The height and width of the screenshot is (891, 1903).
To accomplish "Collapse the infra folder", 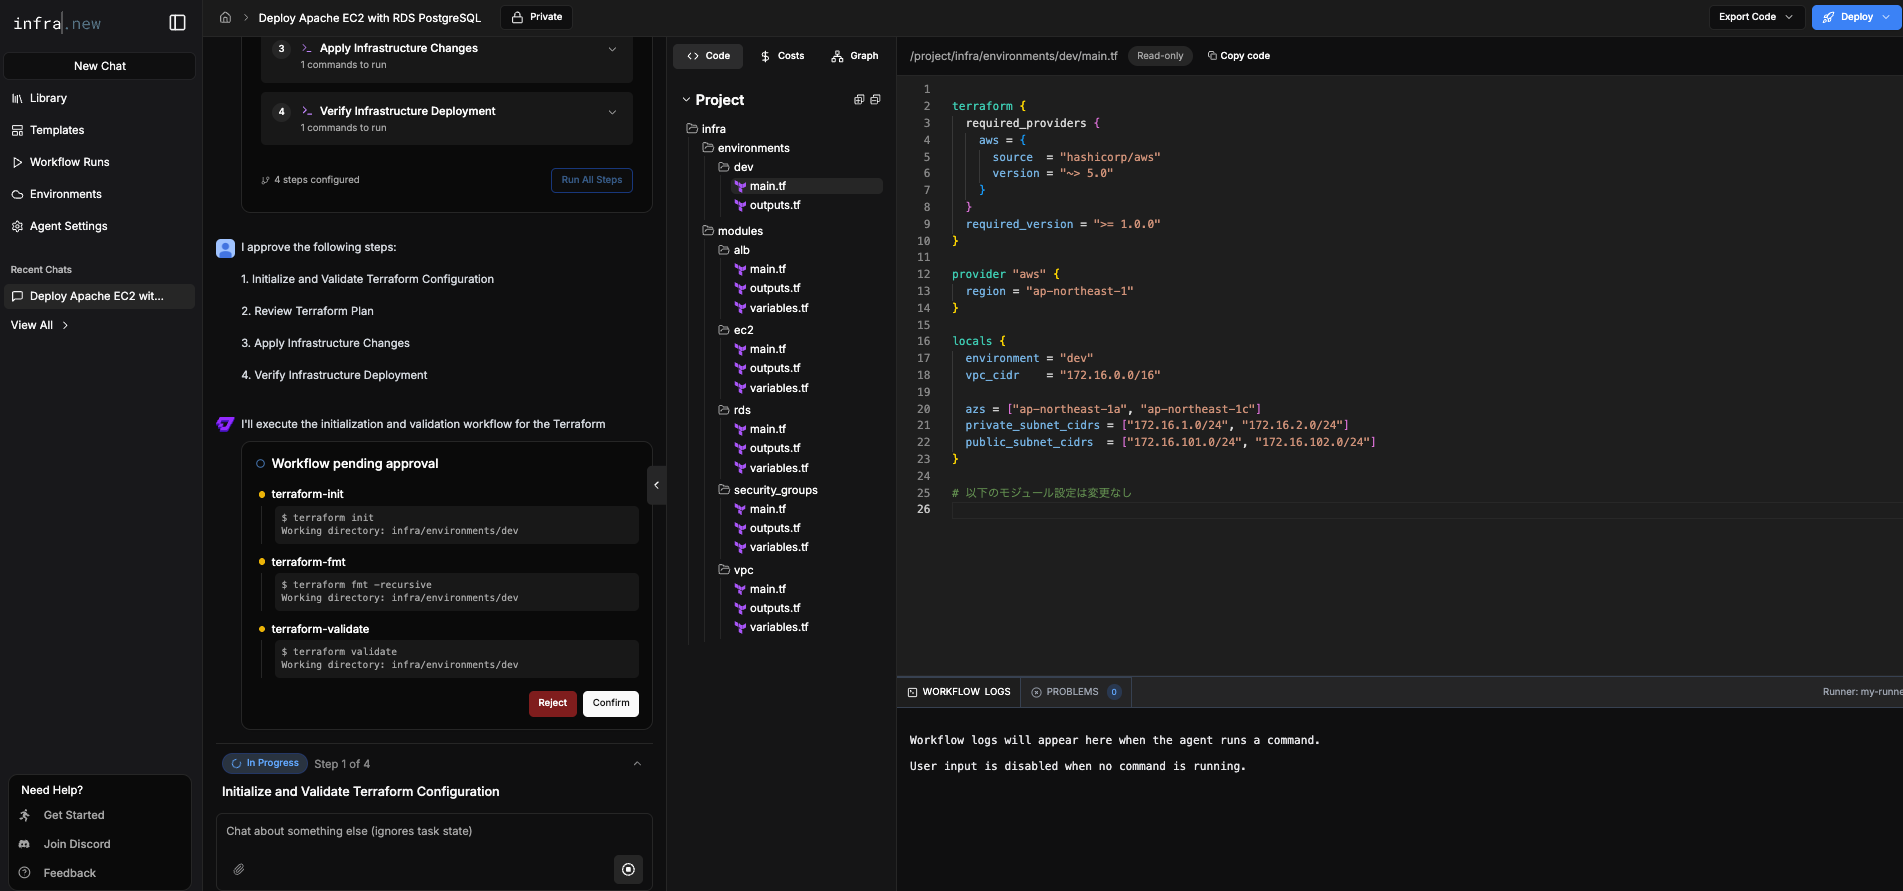I will coord(705,129).
